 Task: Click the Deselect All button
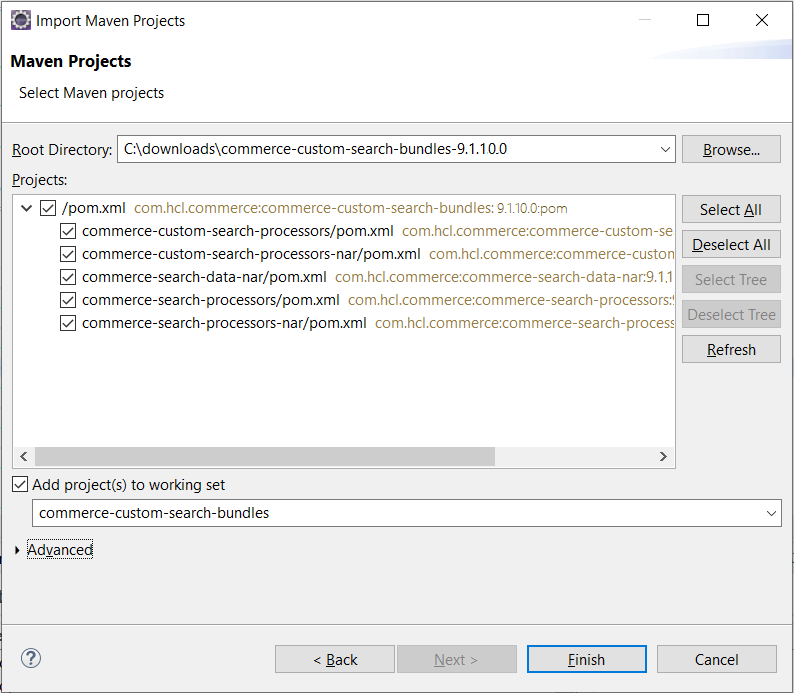(731, 244)
